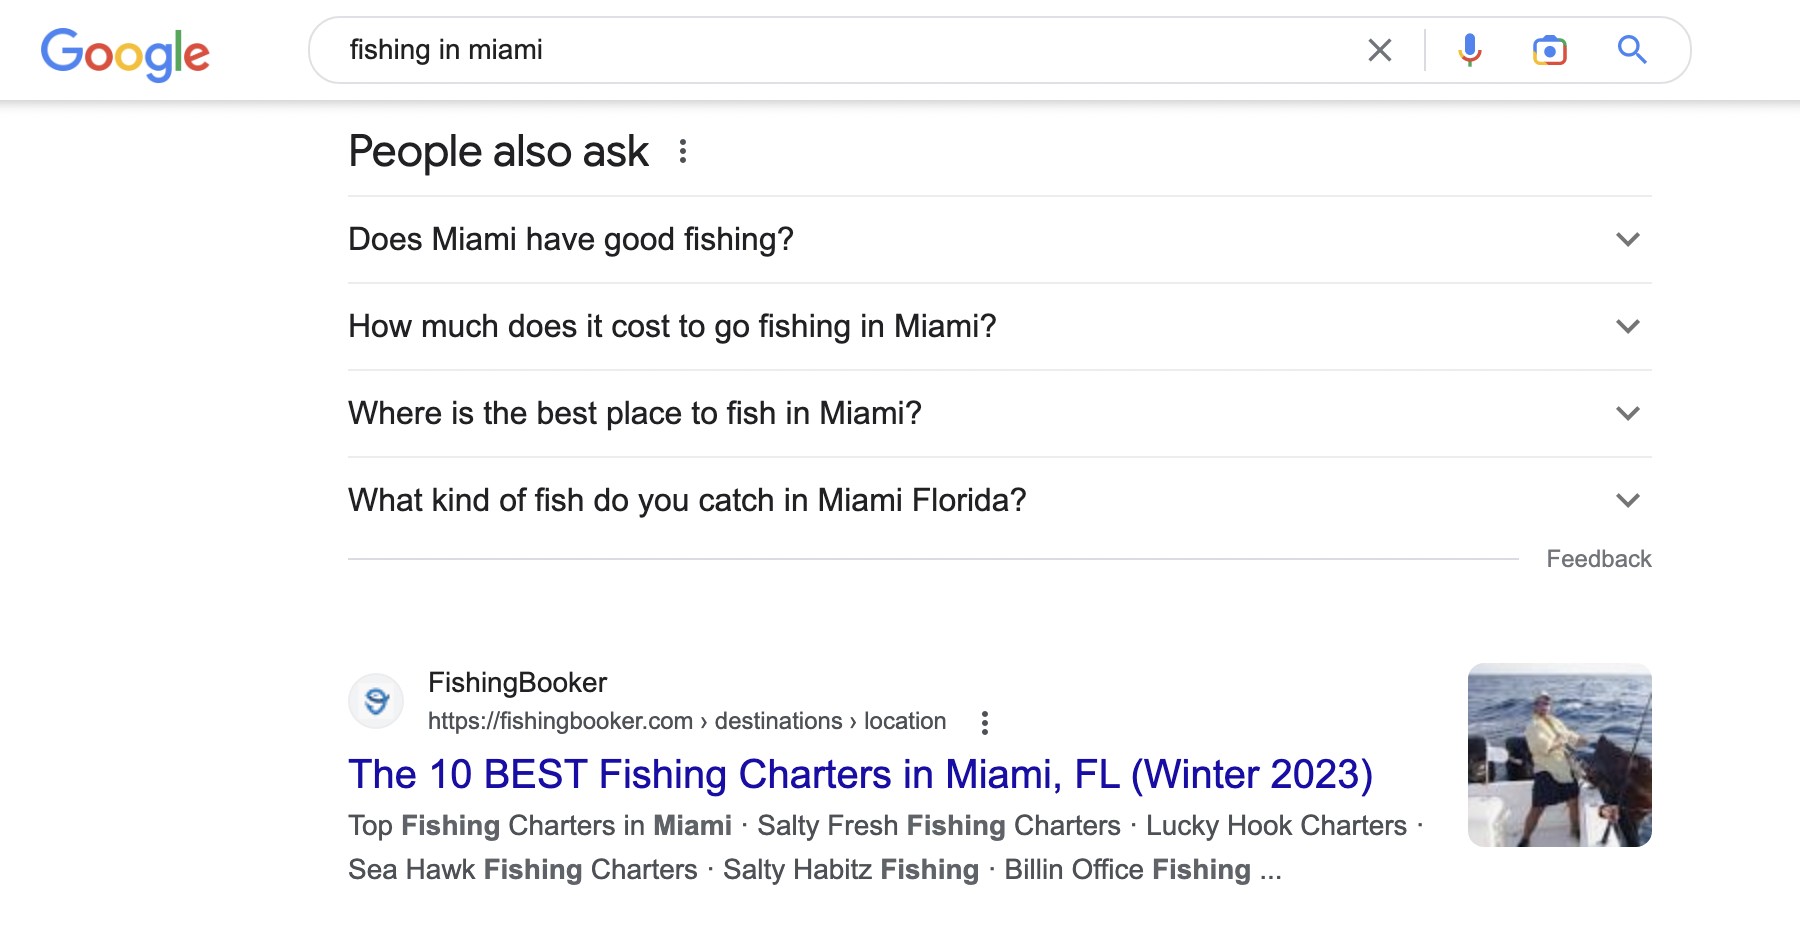Expand cost to go fishing chevron
Image resolution: width=1800 pixels, height=950 pixels.
[x=1628, y=327]
